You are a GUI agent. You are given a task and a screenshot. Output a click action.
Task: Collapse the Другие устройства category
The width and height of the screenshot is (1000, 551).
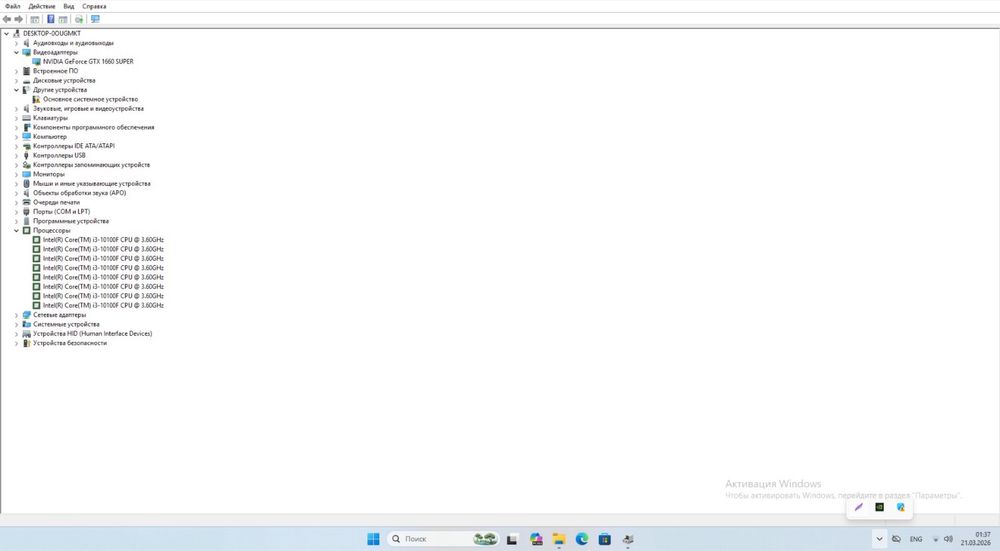click(x=17, y=90)
